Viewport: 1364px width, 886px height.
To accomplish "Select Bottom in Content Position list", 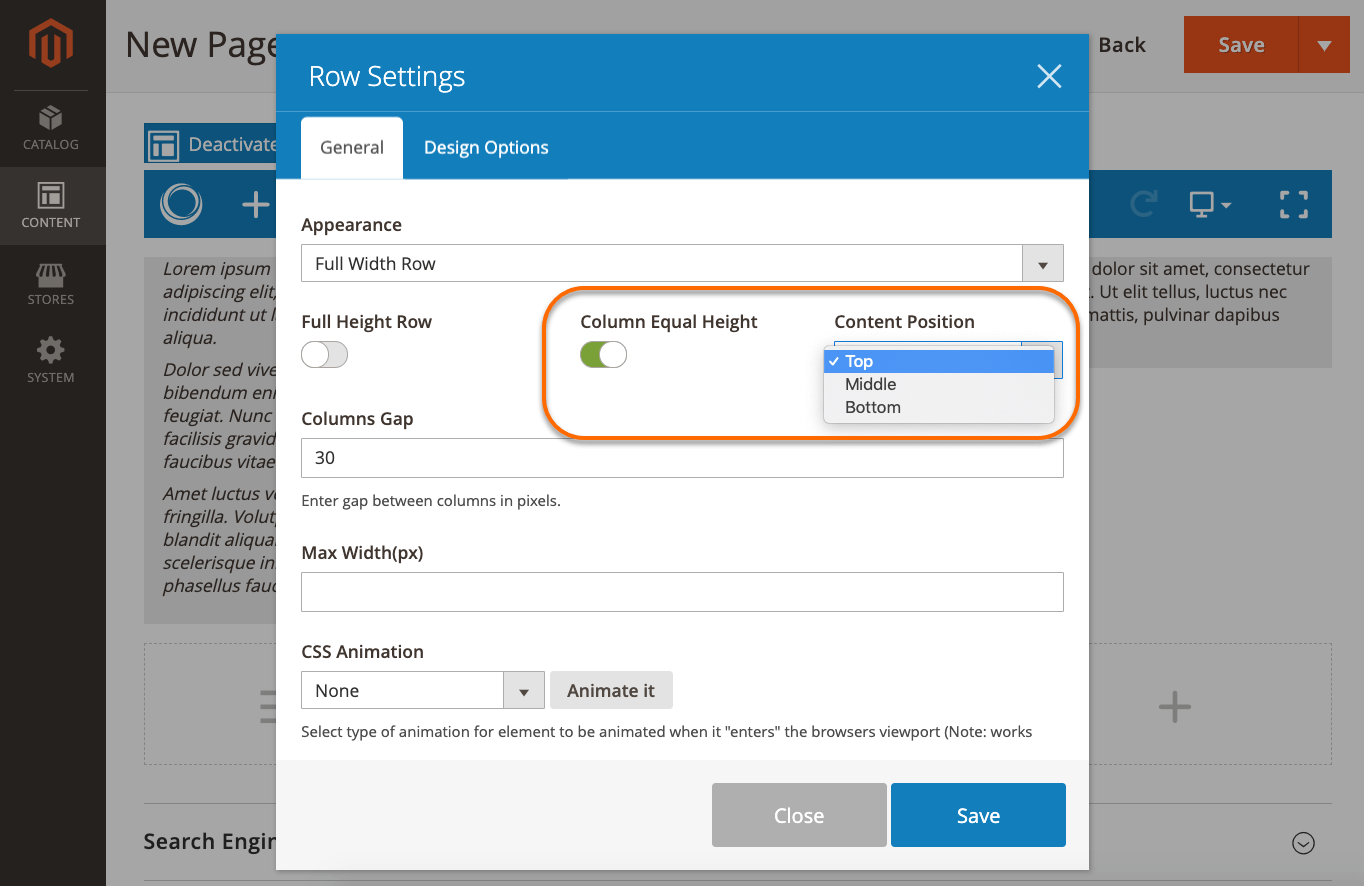I will (873, 407).
